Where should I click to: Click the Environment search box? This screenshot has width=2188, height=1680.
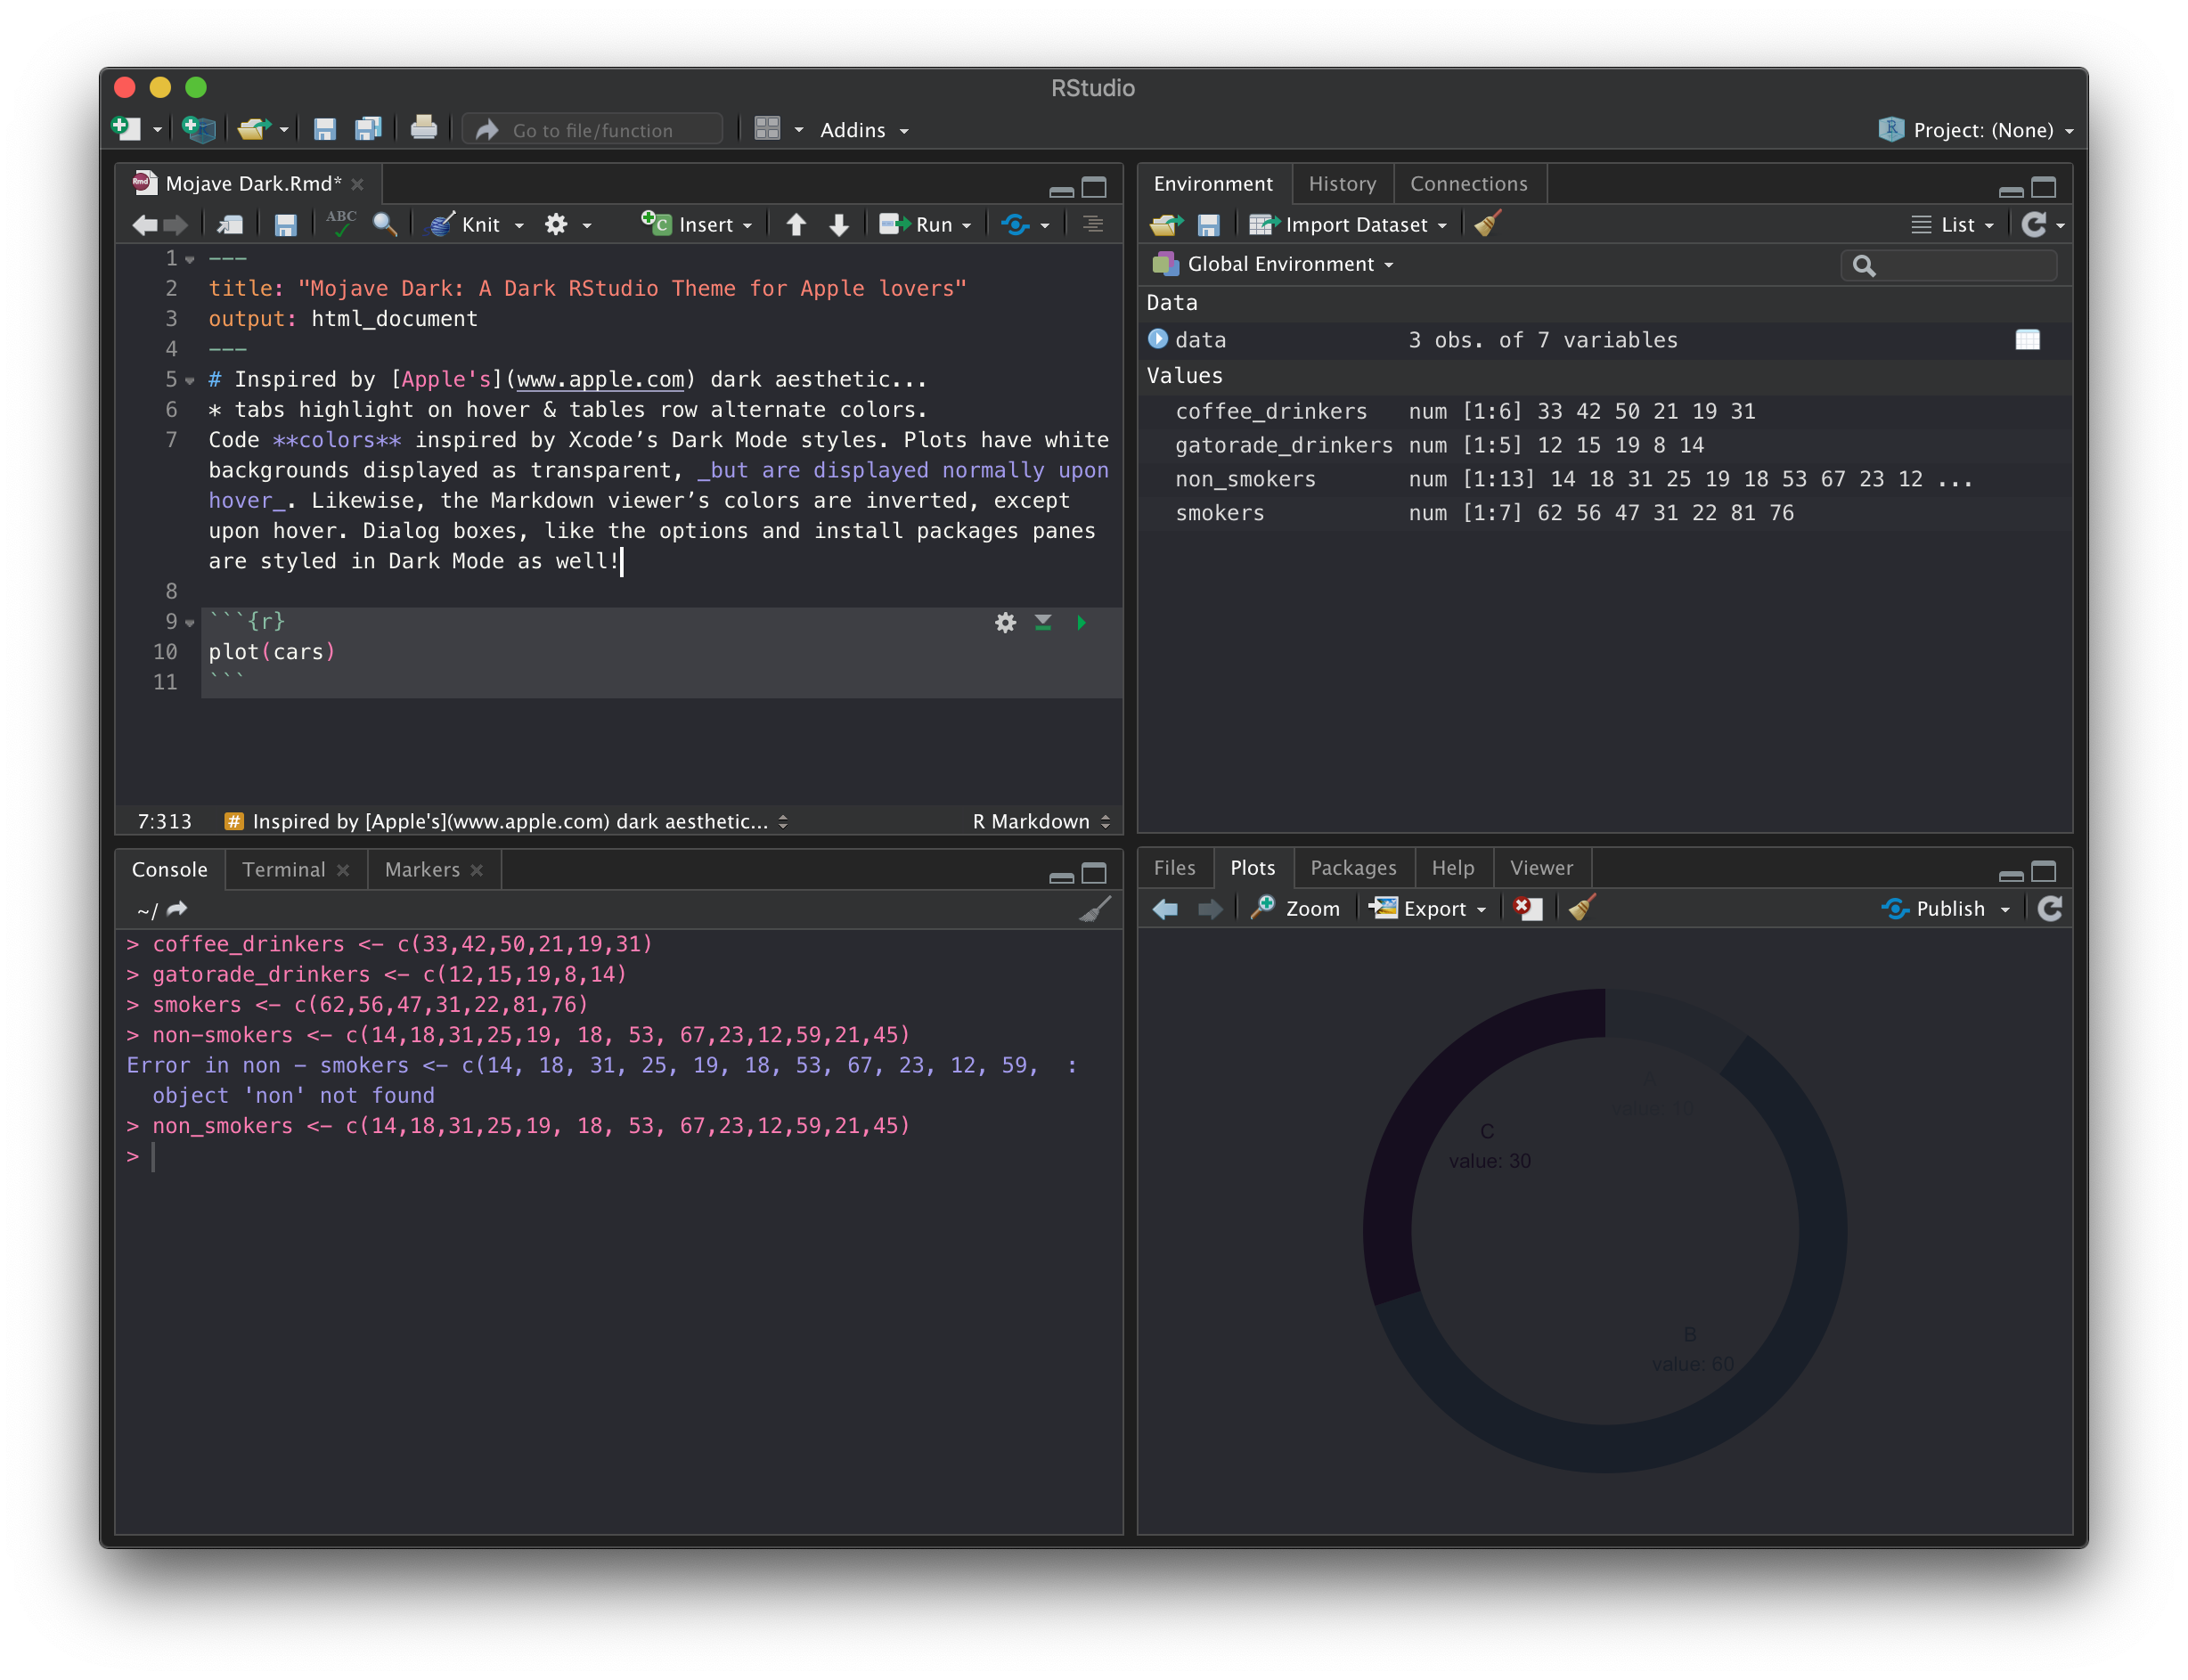pyautogui.click(x=1948, y=265)
